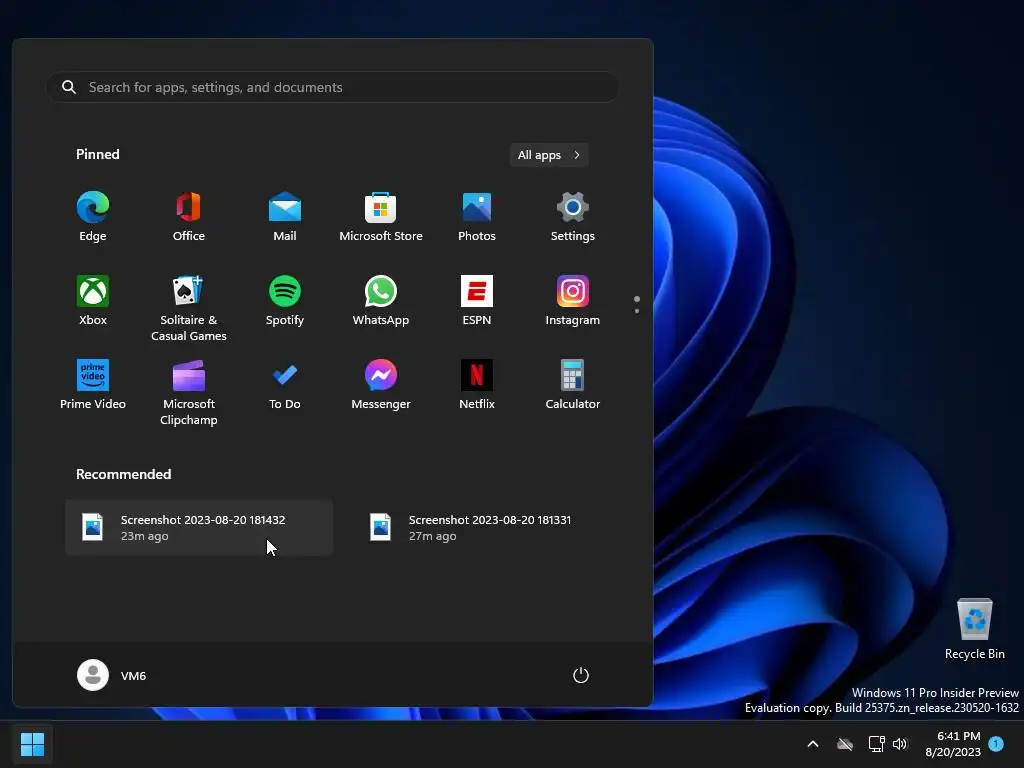Show All apps list
The height and width of the screenshot is (768, 1024).
549,155
